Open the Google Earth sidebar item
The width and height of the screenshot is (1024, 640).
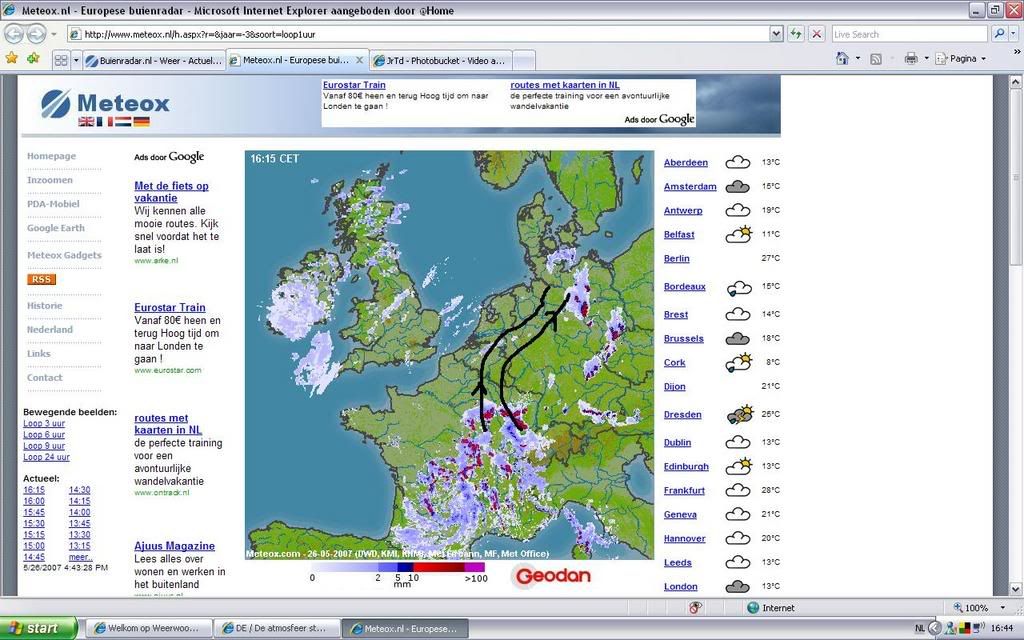pos(56,228)
